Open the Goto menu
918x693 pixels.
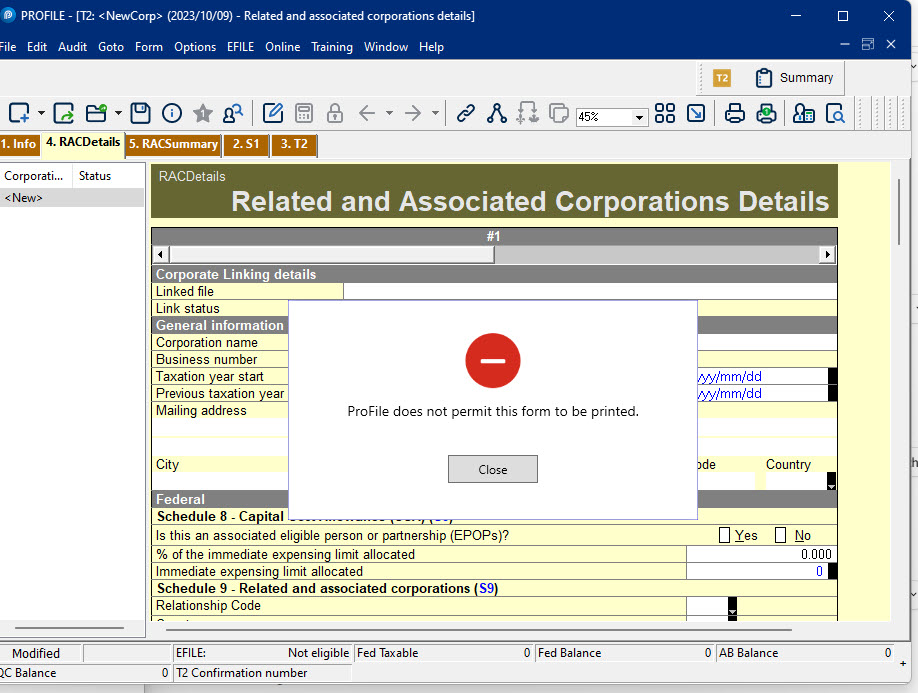(111, 47)
